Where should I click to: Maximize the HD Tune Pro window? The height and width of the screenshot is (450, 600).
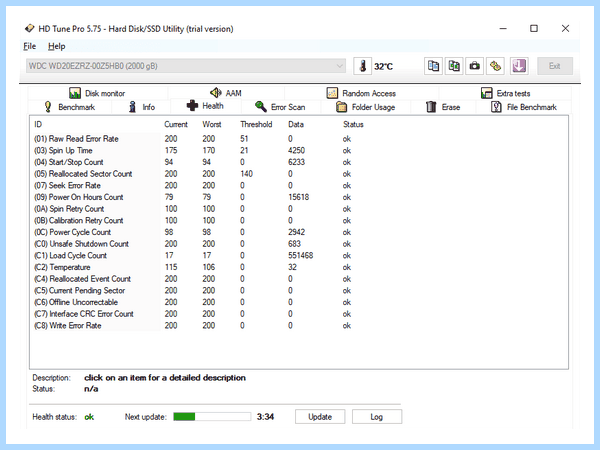[x=534, y=28]
